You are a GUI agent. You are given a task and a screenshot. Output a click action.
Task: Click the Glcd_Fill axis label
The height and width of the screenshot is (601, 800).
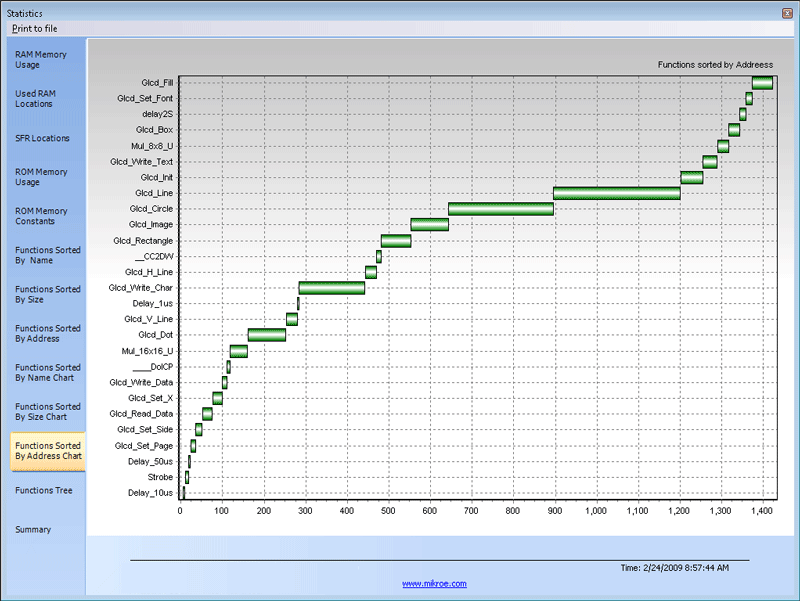point(158,83)
